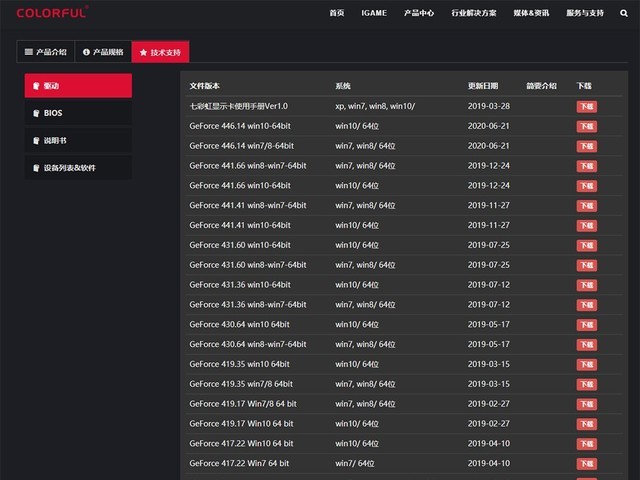Click the 系统 column header
This screenshot has height=480, width=640.
(343, 86)
